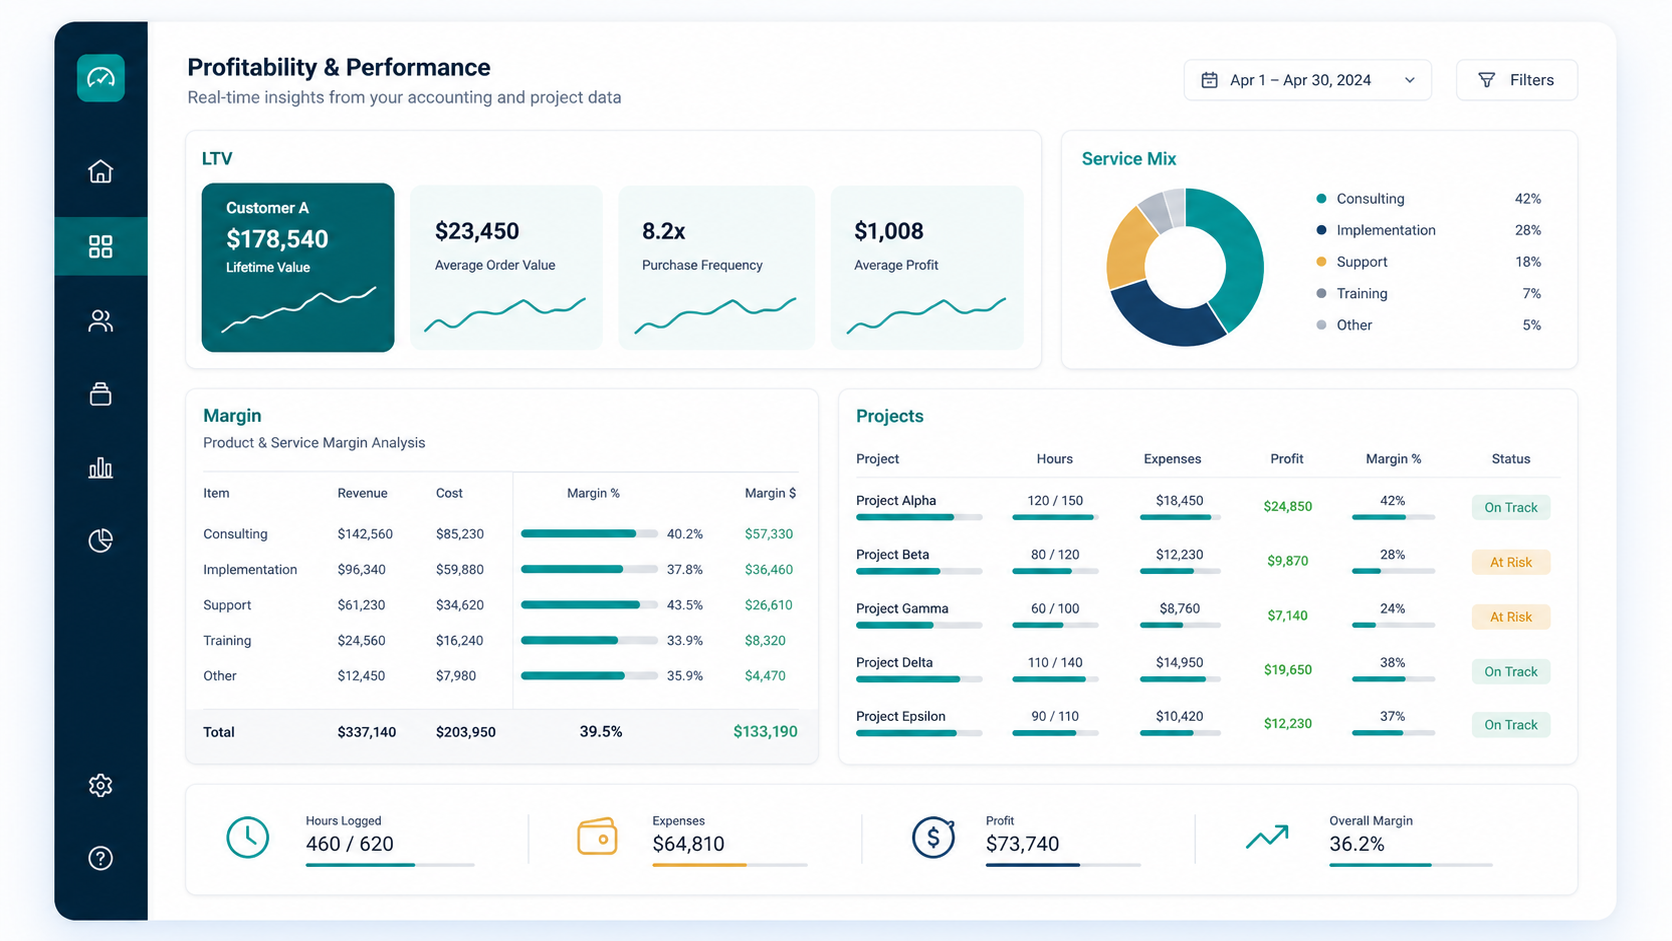The image size is (1672, 941).
Task: Click the Overall Margin trend arrow icon
Action: click(1267, 837)
